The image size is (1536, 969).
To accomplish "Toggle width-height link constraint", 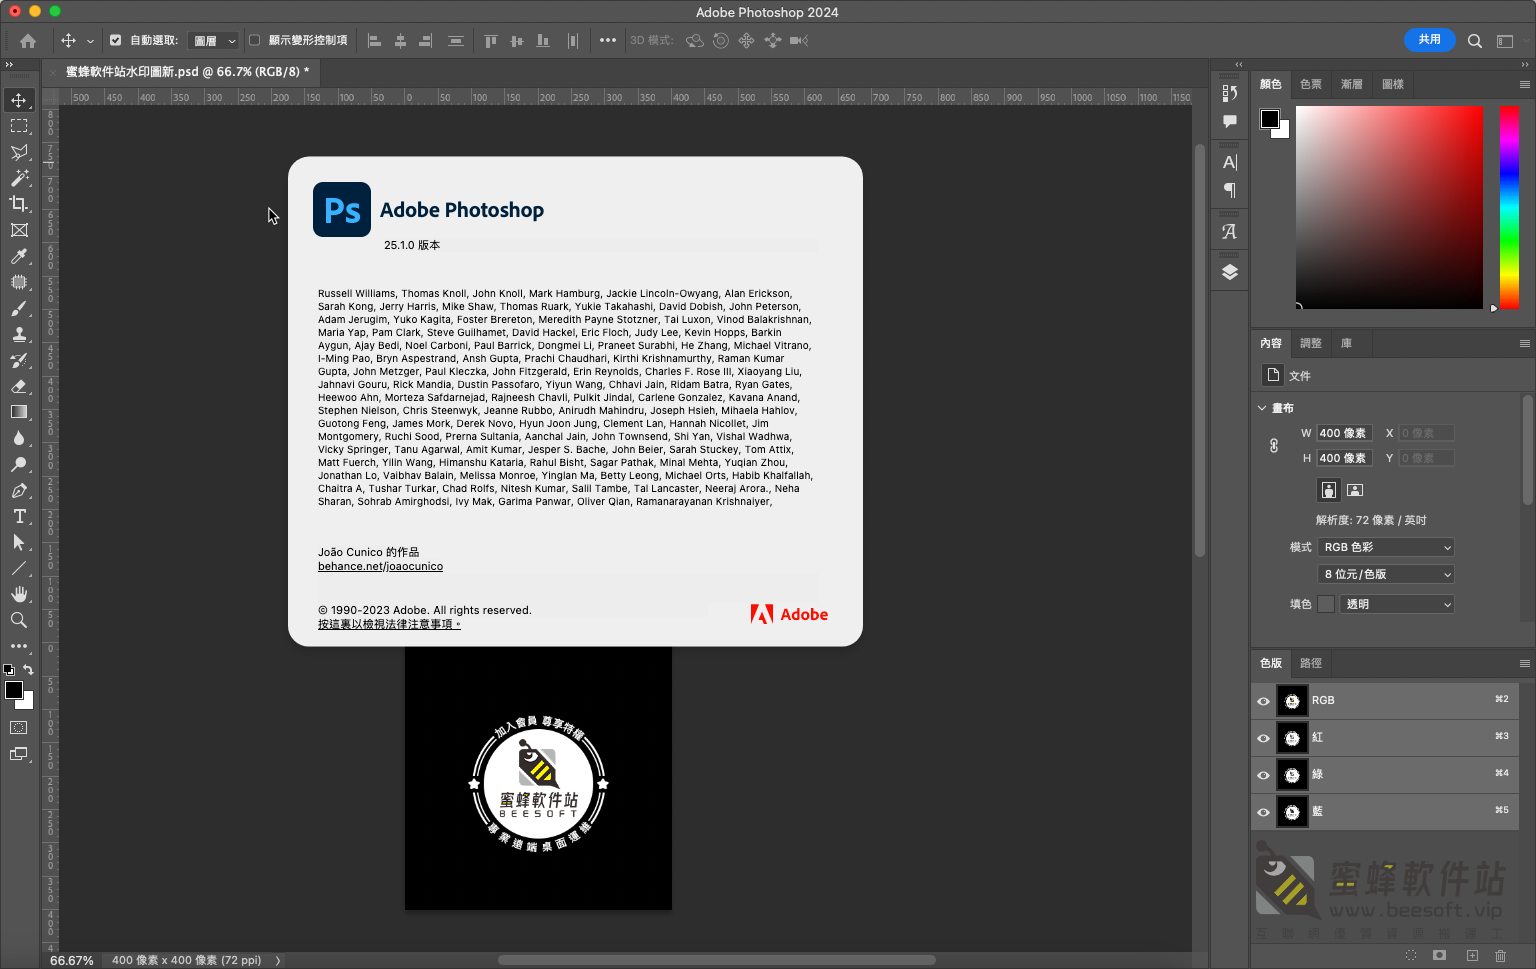I will pyautogui.click(x=1274, y=446).
